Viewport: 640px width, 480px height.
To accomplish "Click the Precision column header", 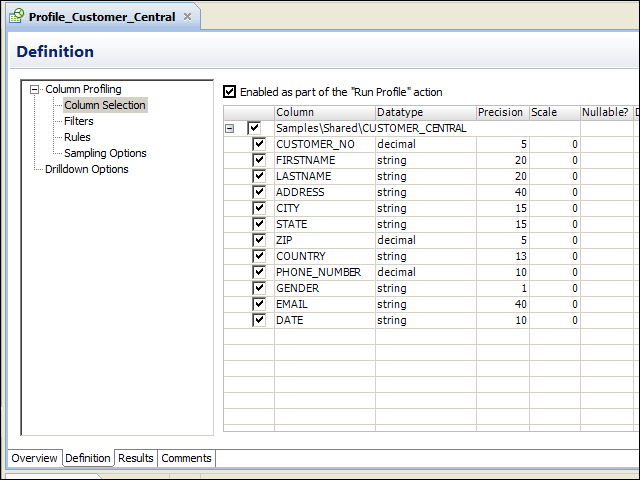I will click(x=503, y=112).
